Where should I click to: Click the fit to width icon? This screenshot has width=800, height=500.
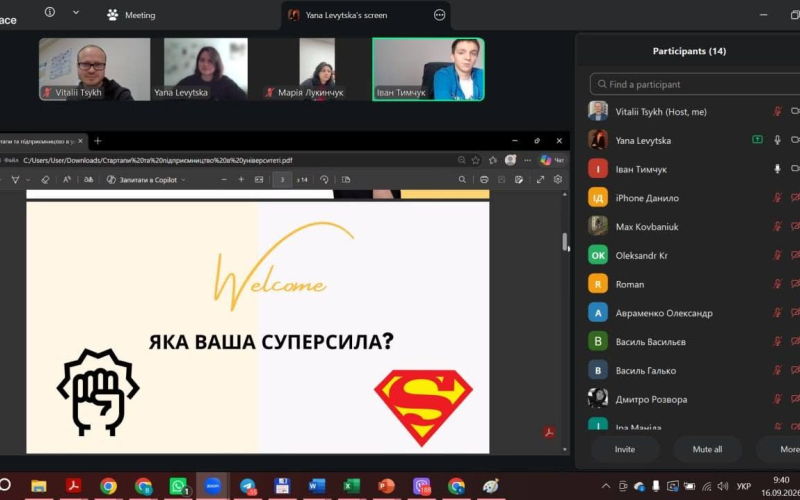click(x=259, y=180)
